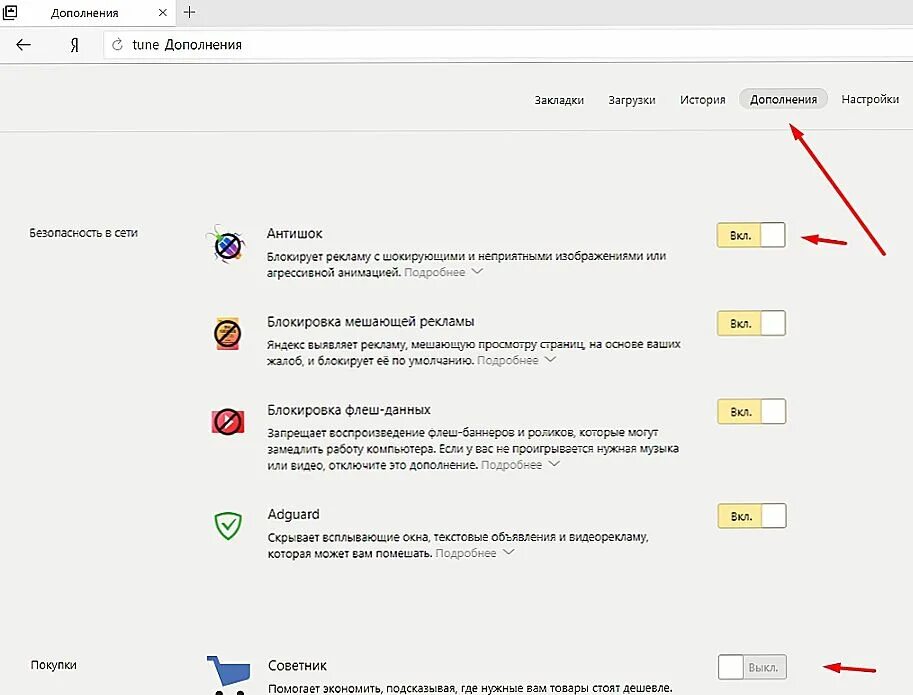This screenshot has height=695, width=913.
Task: Click the tab panel icon at top-left
Action: tap(10, 12)
